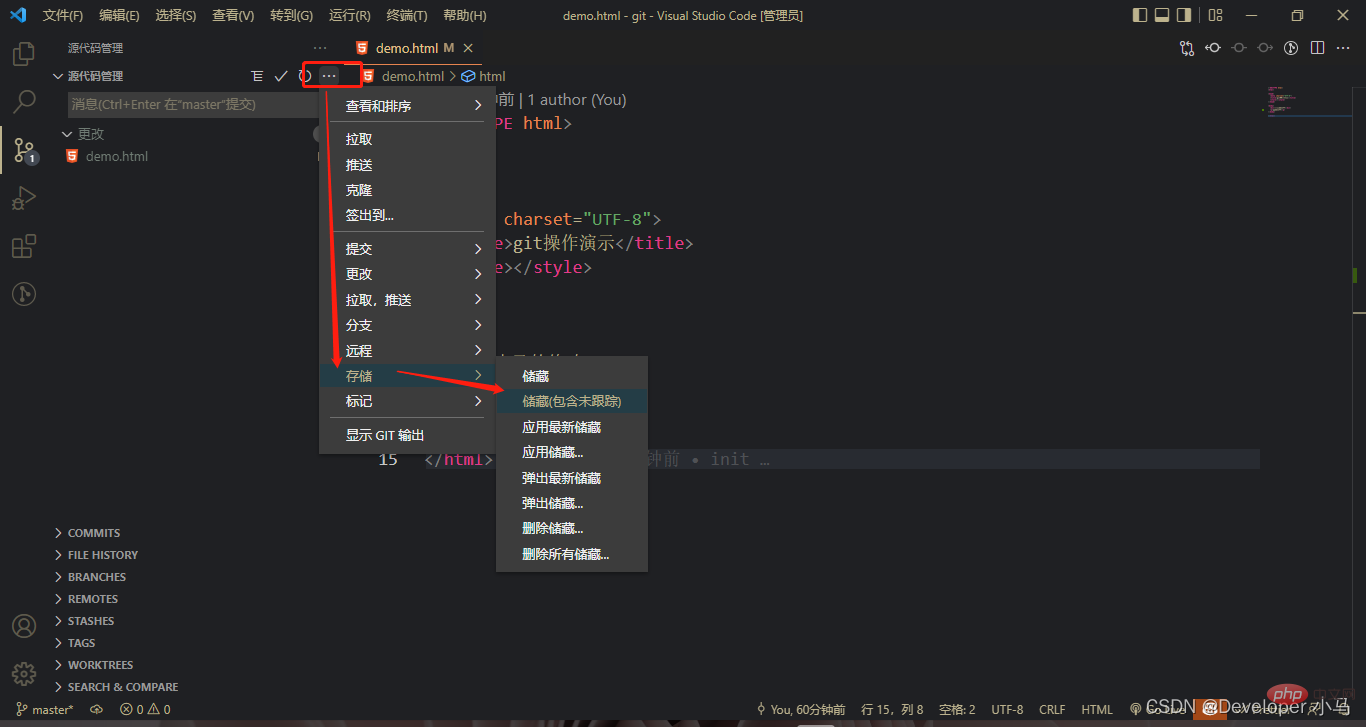Viewport: 1366px width, 727px height.
Task: Expand the COMMITS section
Action: tap(94, 533)
